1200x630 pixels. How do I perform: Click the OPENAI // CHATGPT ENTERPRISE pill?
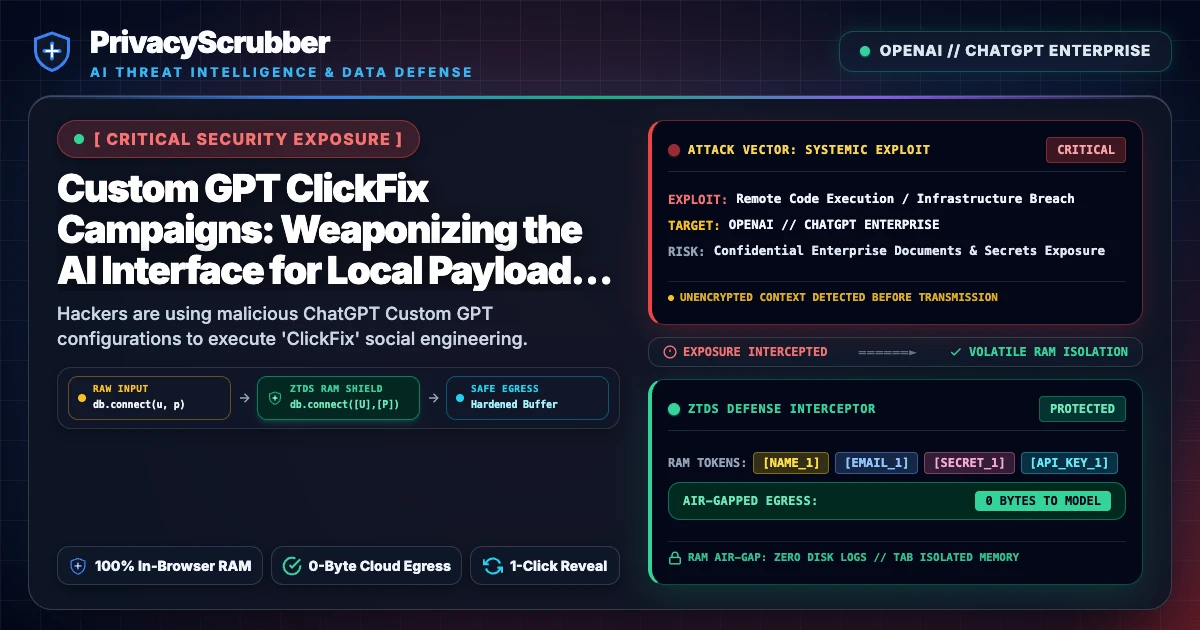pyautogui.click(x=1005, y=51)
